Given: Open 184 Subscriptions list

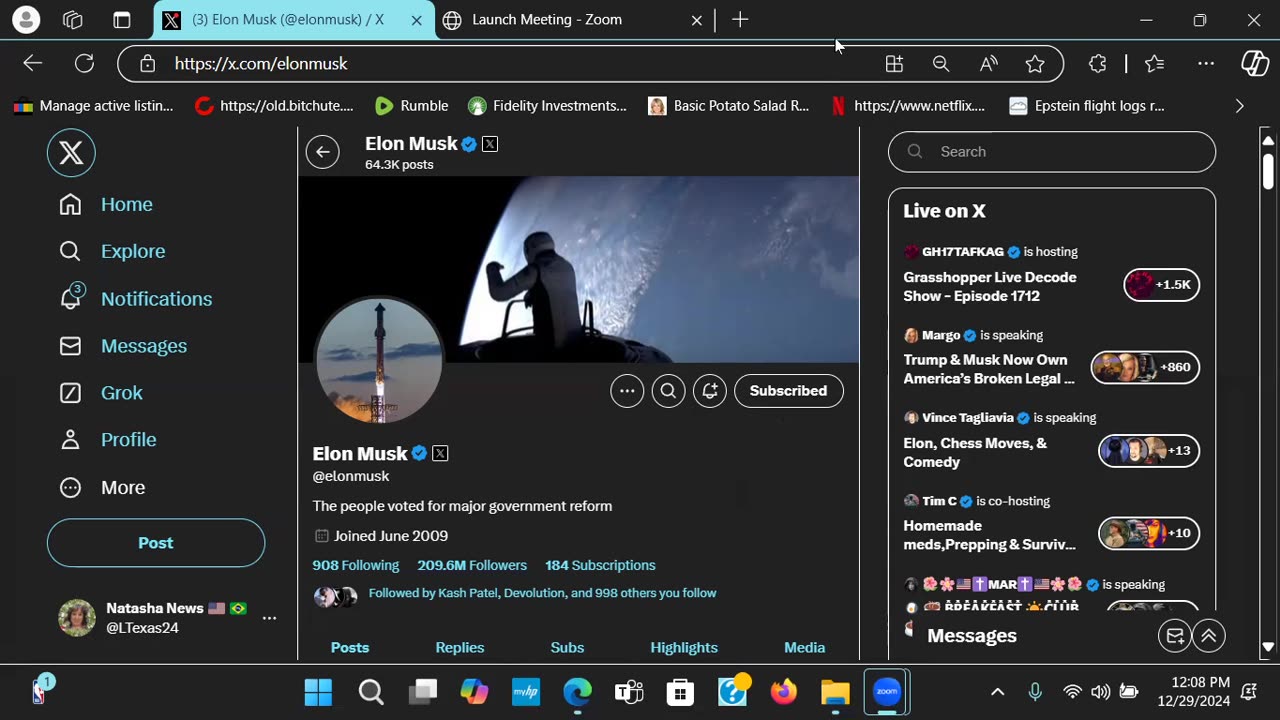Looking at the screenshot, I should click(x=600, y=565).
